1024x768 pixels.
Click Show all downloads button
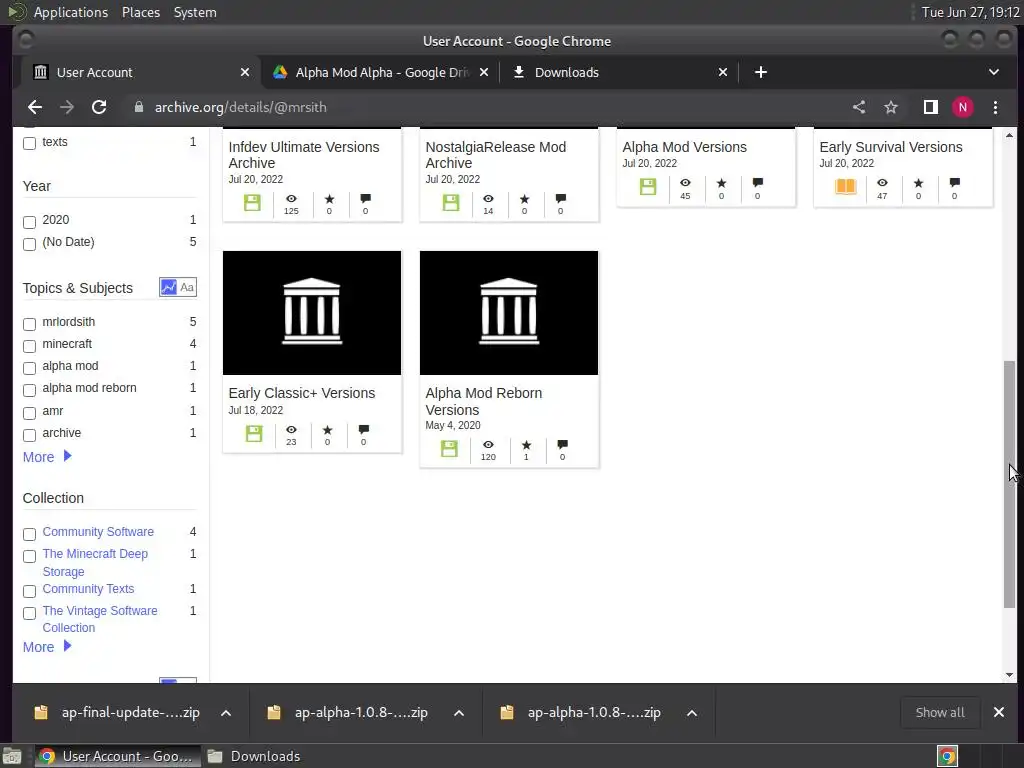click(x=940, y=712)
